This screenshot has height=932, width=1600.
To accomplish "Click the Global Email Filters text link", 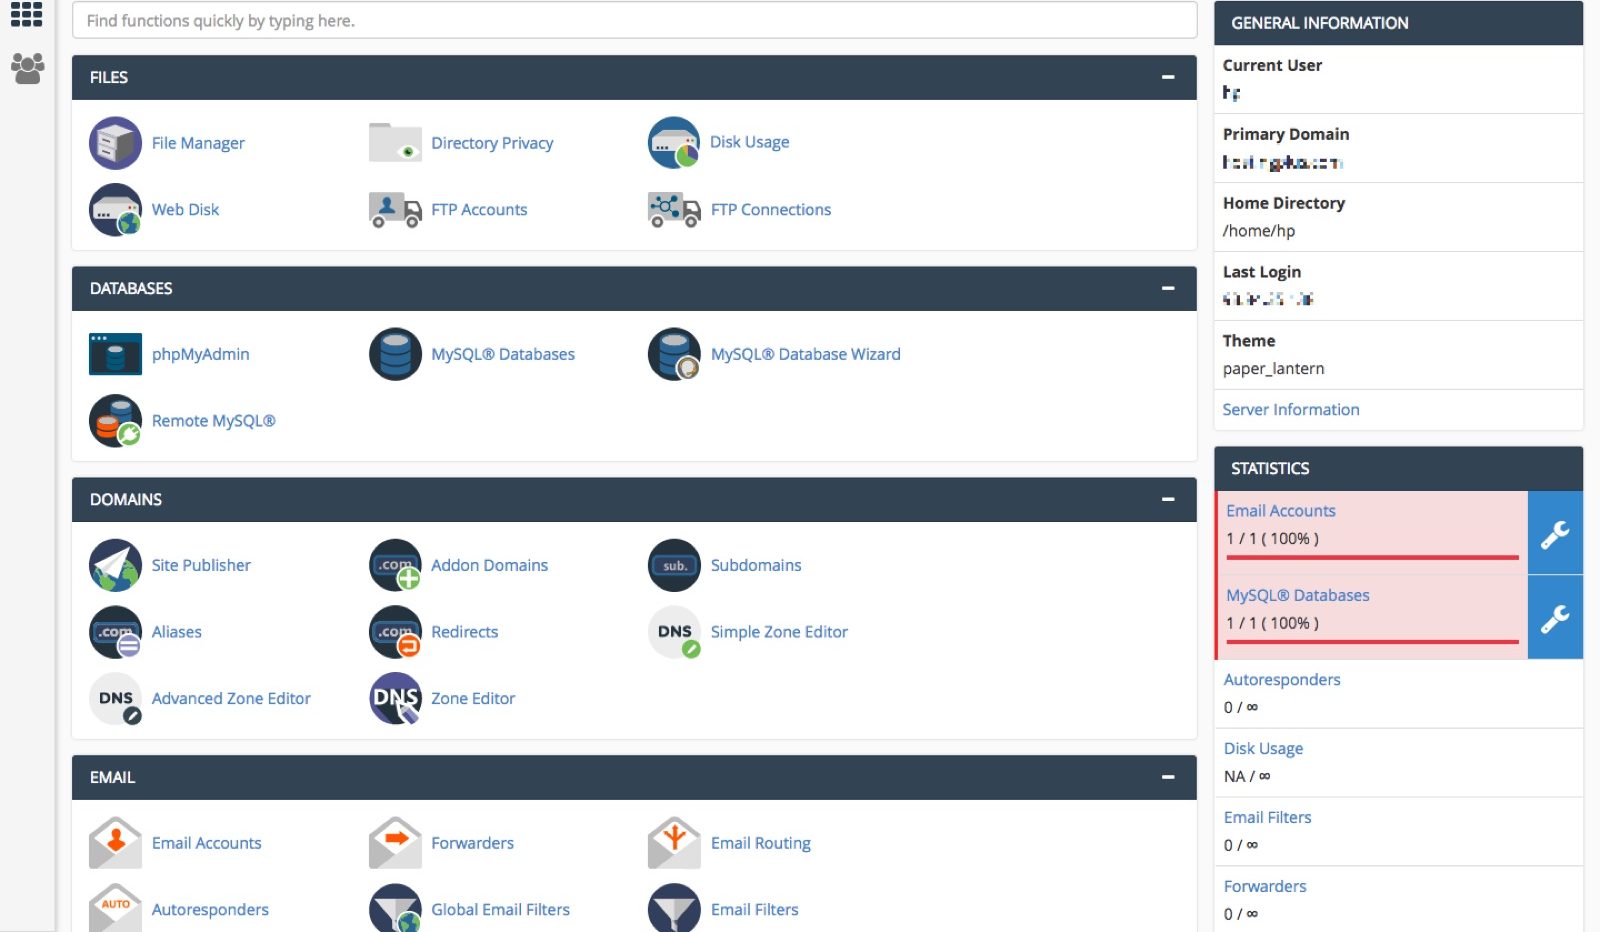I will coord(500,910).
